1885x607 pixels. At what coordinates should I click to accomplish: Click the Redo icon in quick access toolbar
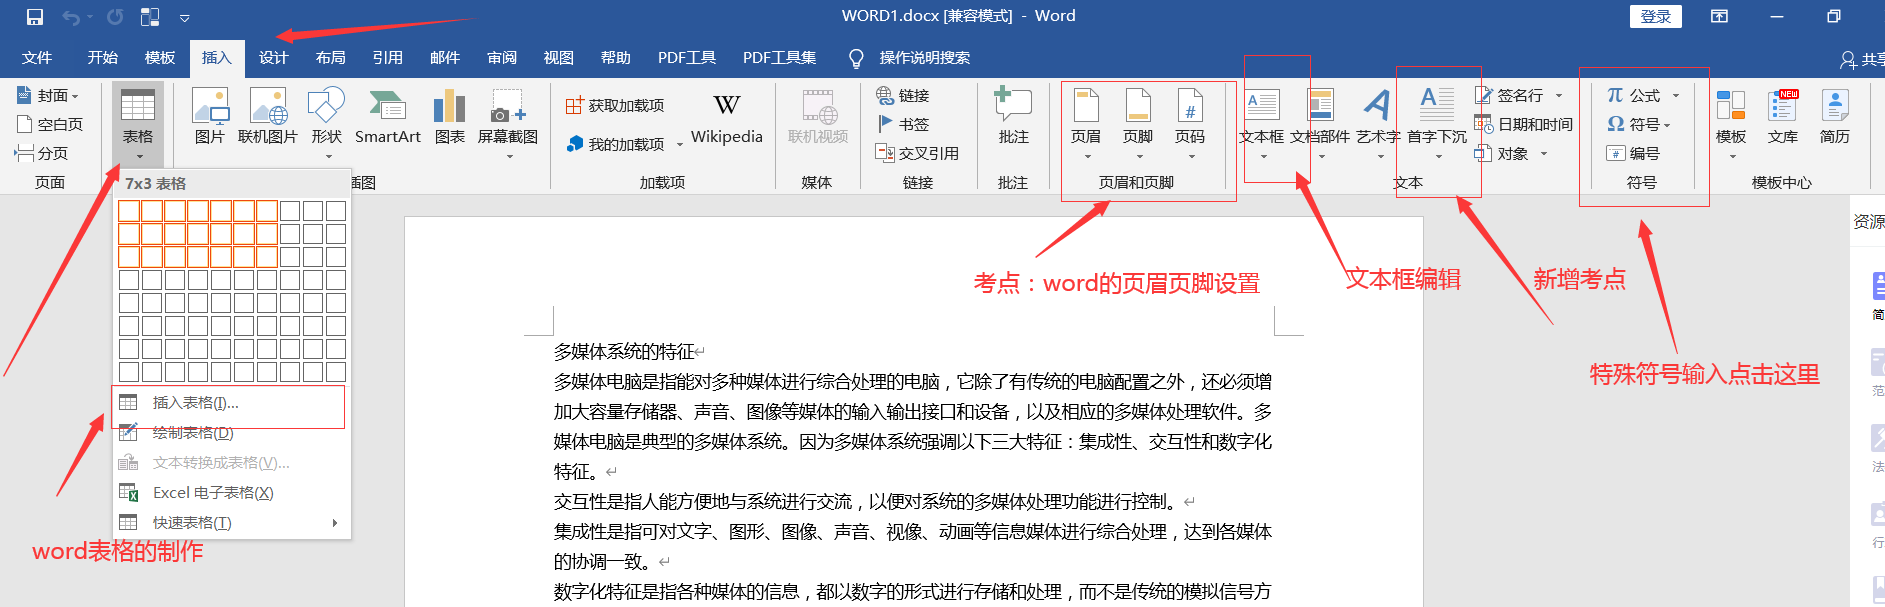pyautogui.click(x=115, y=17)
